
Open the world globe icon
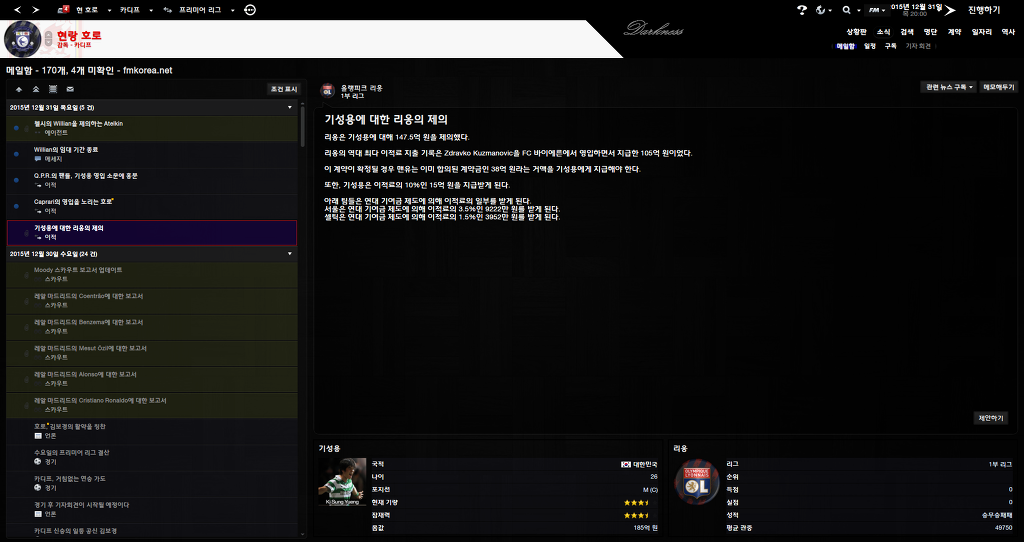(x=821, y=10)
